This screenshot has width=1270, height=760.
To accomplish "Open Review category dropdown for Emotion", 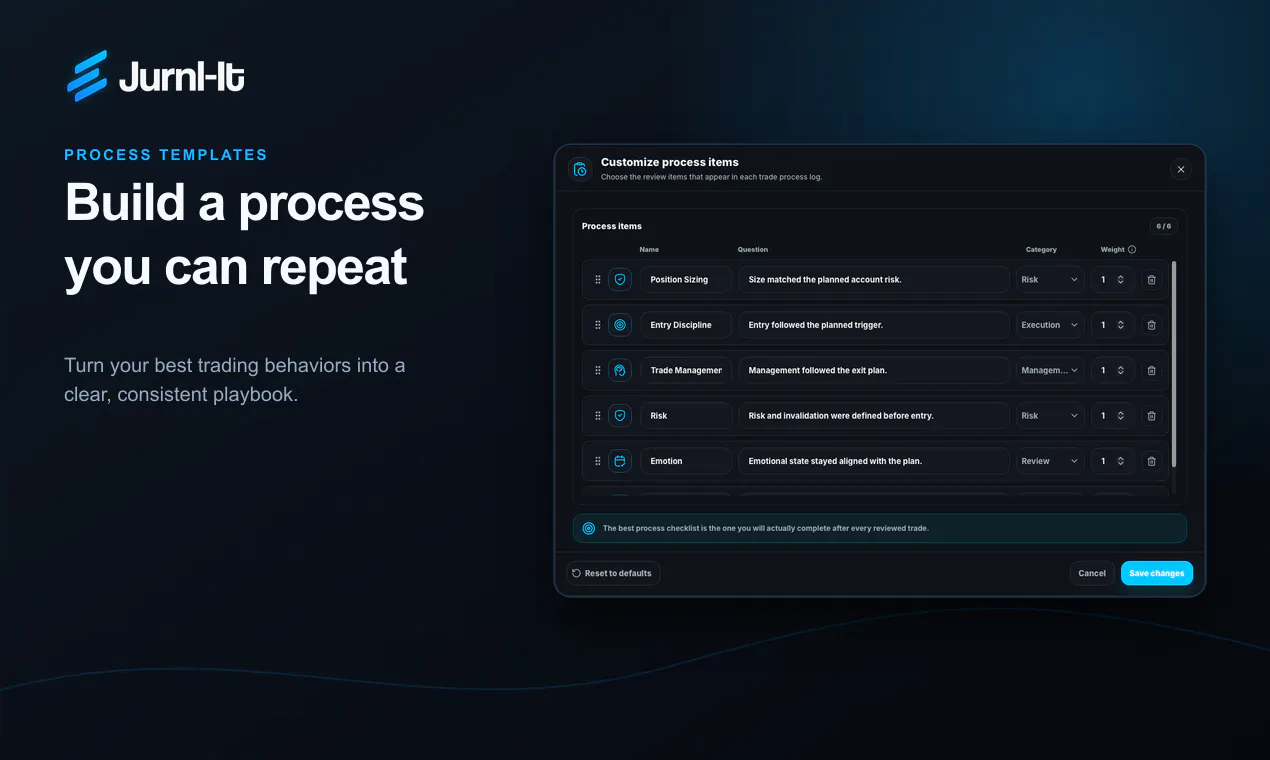I will tap(1050, 461).
